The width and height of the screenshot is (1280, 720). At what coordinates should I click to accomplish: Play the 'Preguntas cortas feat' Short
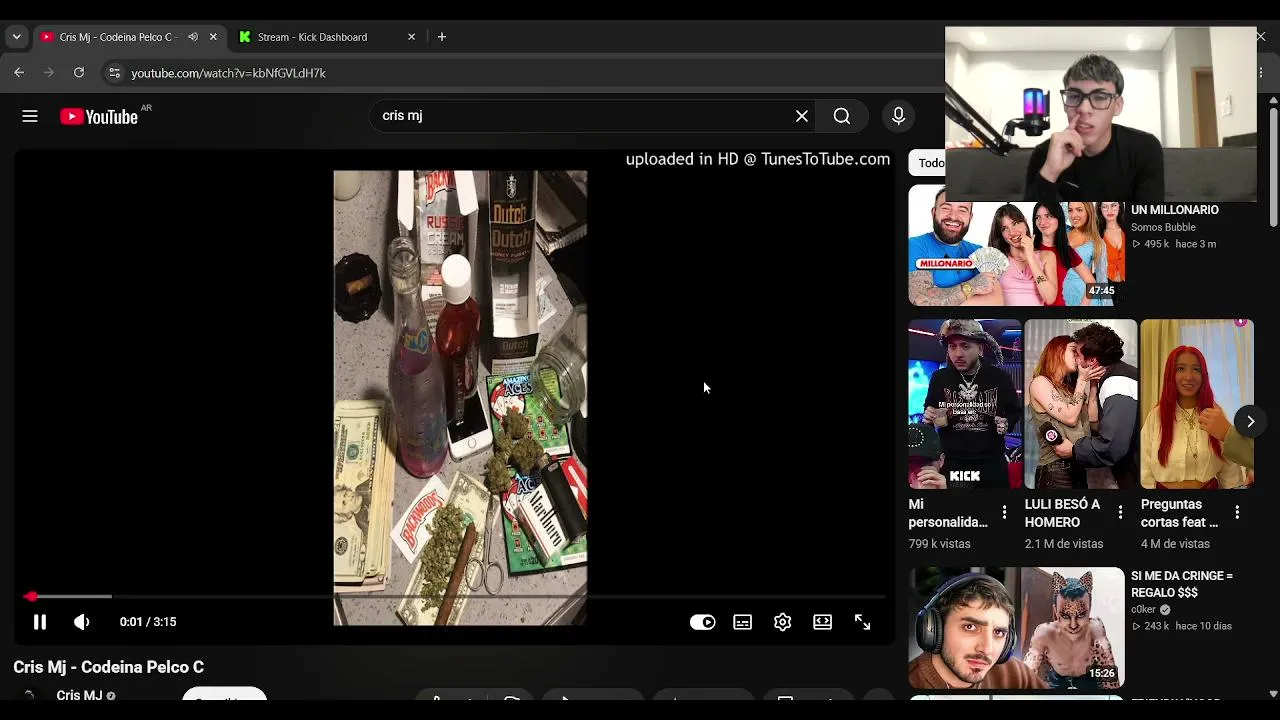click(x=1197, y=404)
